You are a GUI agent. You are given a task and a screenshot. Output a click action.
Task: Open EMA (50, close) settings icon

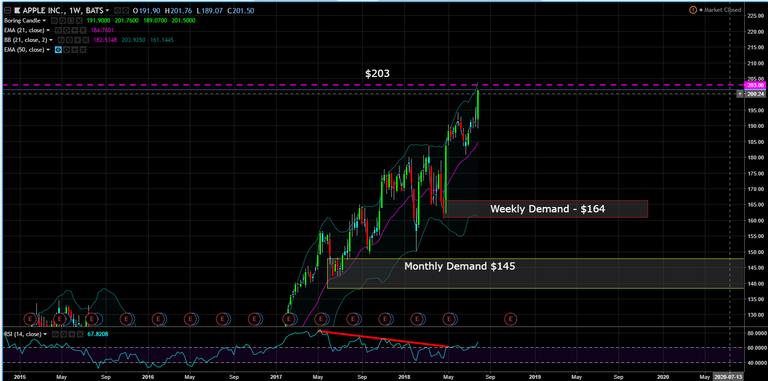pos(66,50)
